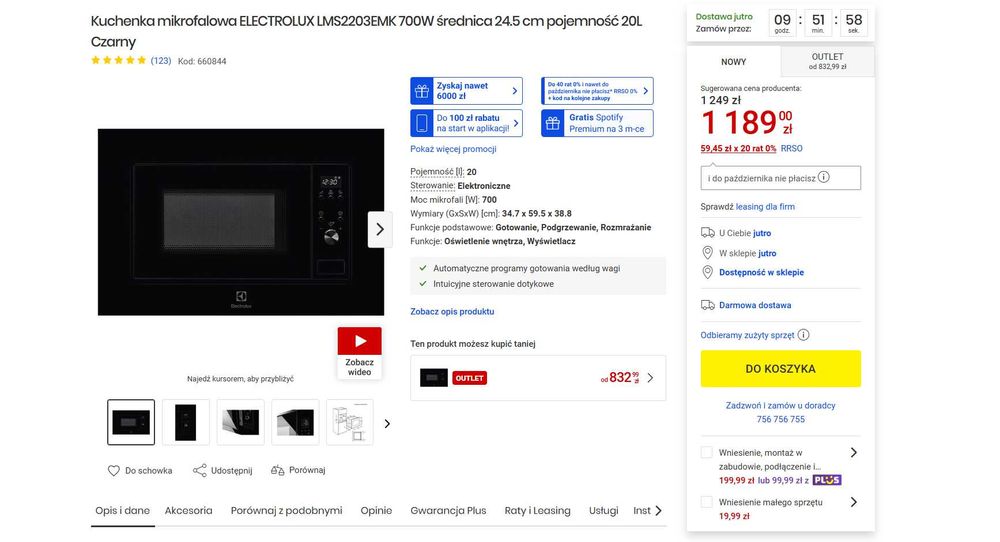Click the gift icon in Zyskaj nawet 6000 zł
Image resolution: width=1000 pixels, height=542 pixels.
point(422,91)
